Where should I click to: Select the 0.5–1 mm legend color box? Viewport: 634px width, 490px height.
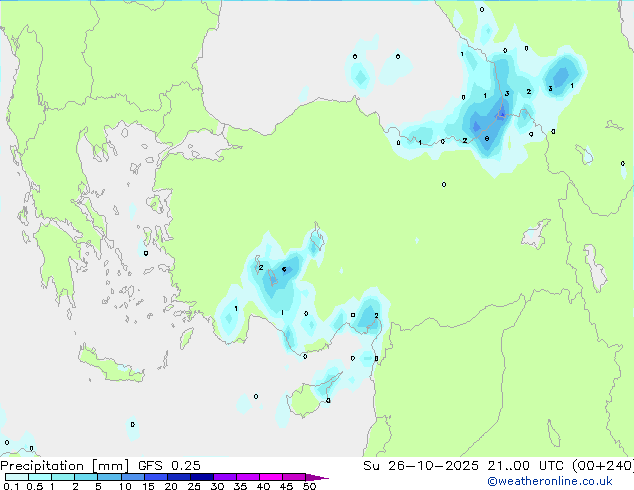[40, 477]
